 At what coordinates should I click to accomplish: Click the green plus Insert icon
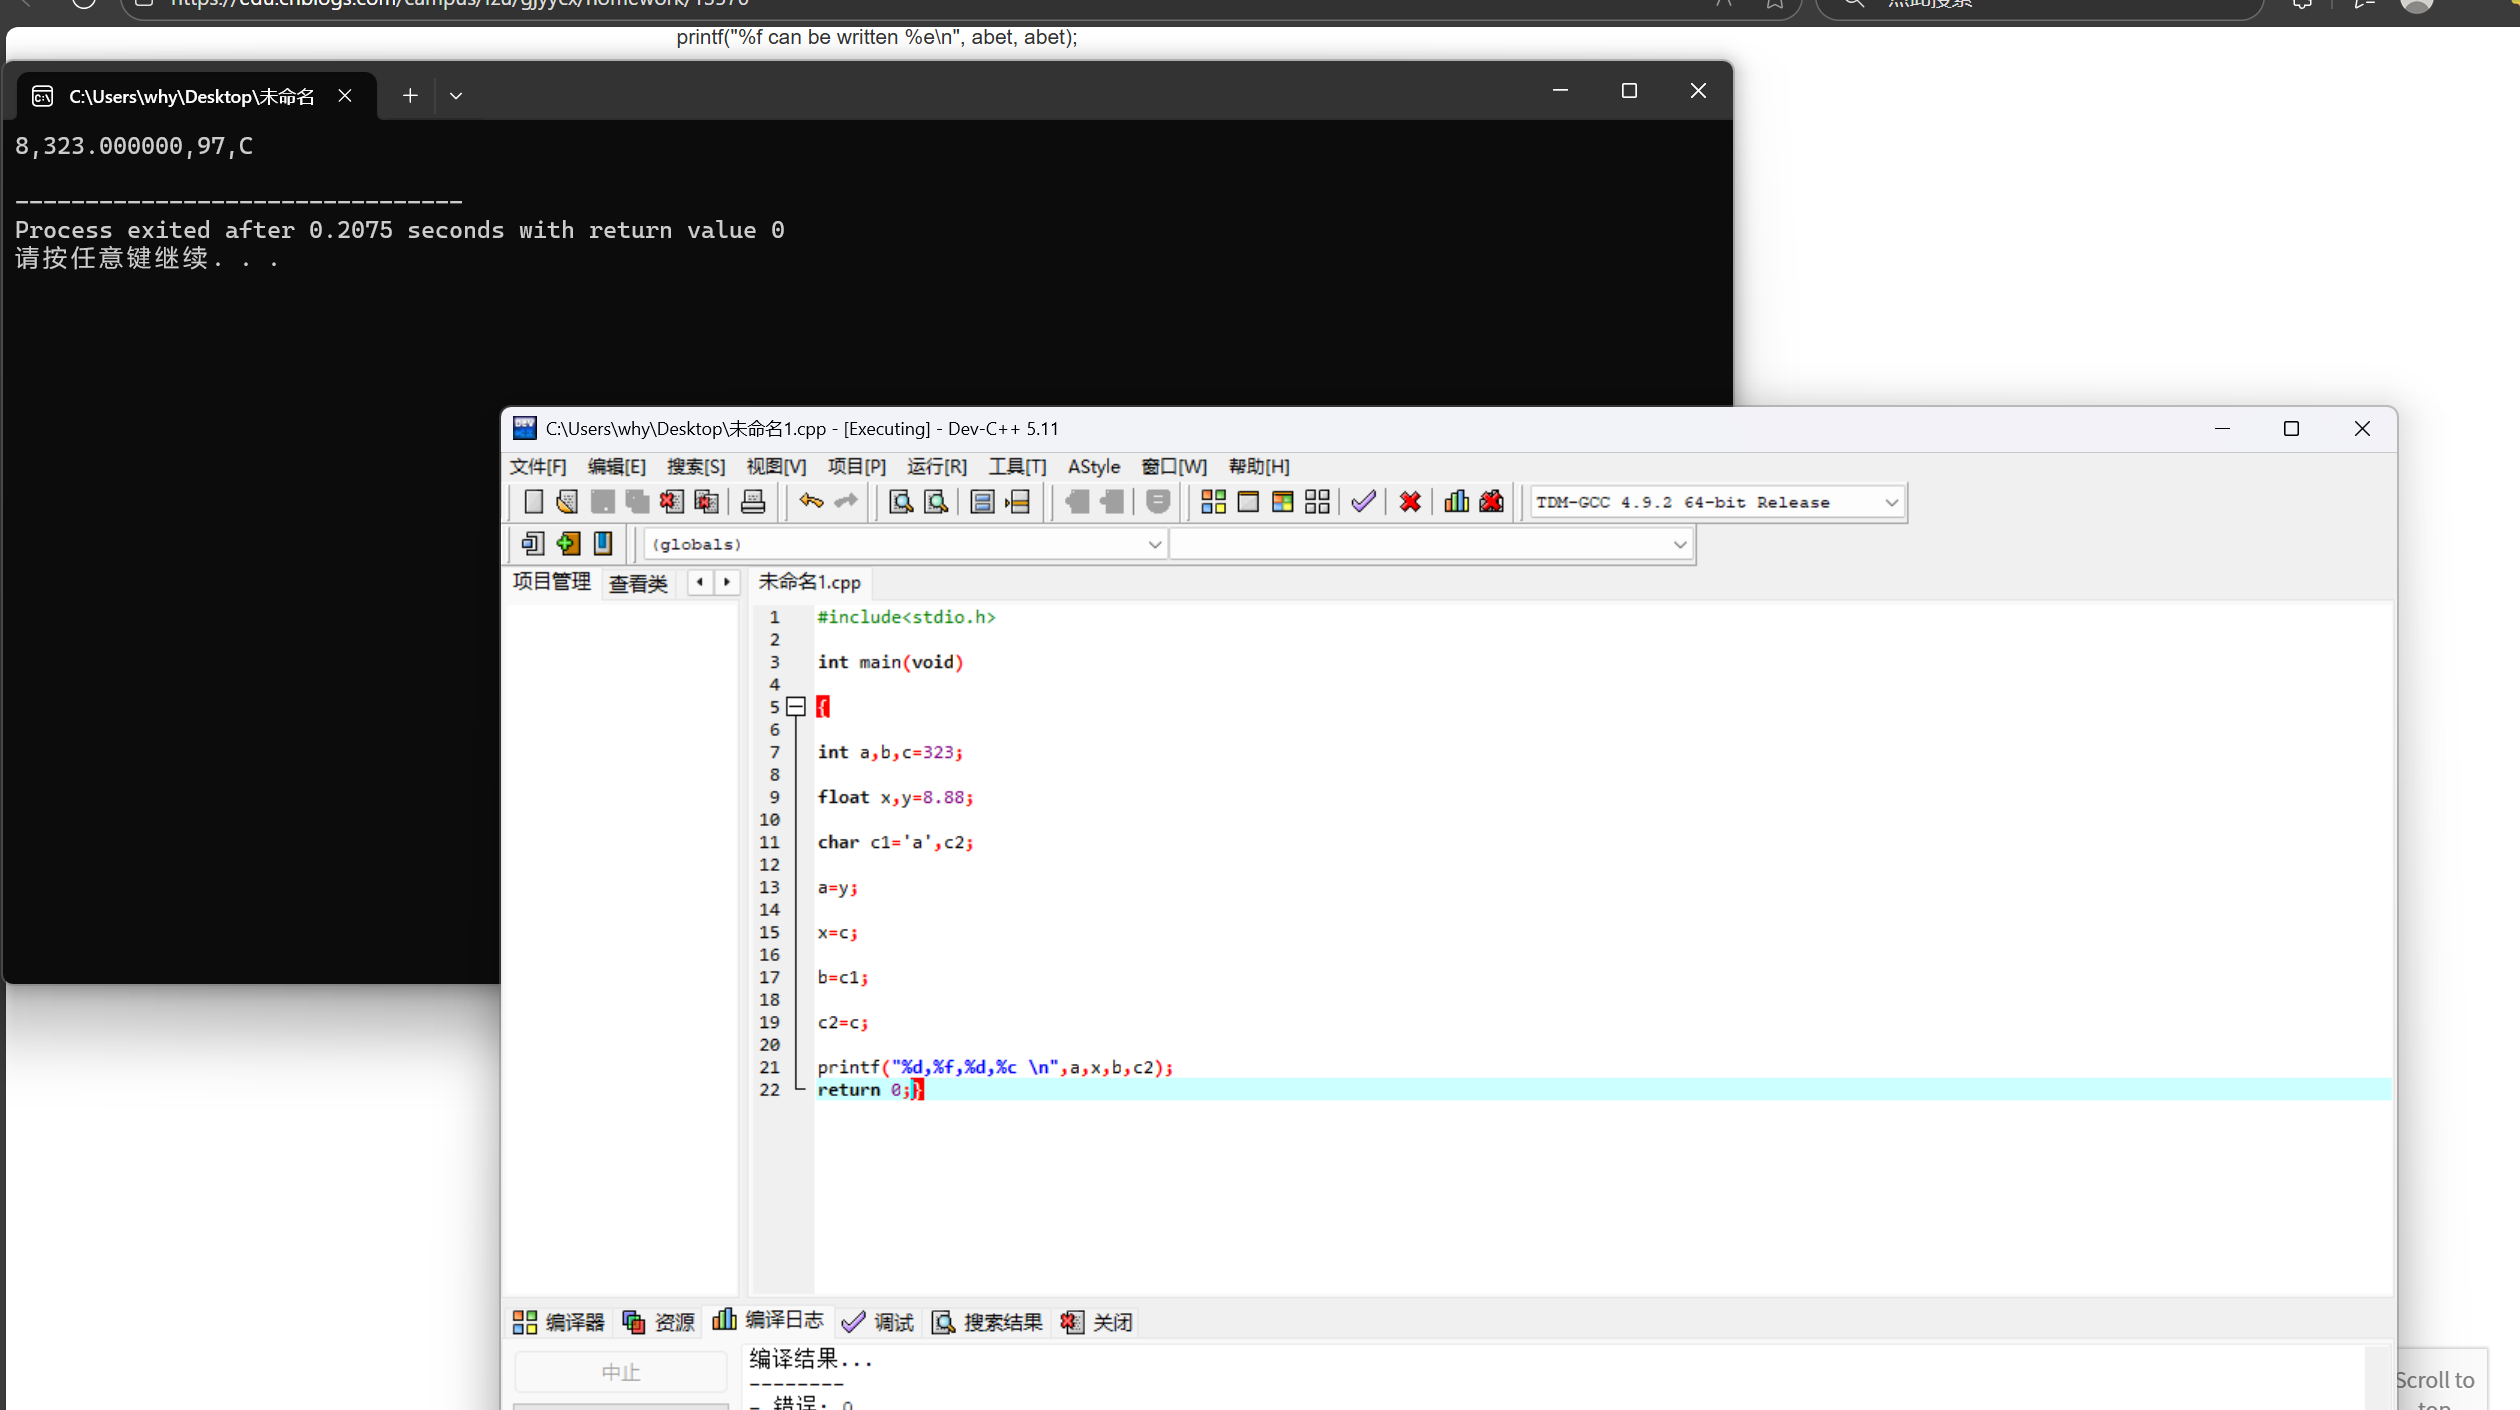pyautogui.click(x=568, y=544)
